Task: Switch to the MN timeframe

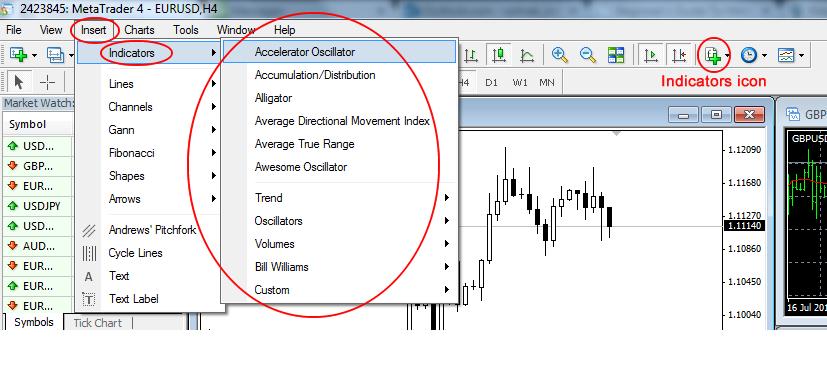Action: click(547, 83)
